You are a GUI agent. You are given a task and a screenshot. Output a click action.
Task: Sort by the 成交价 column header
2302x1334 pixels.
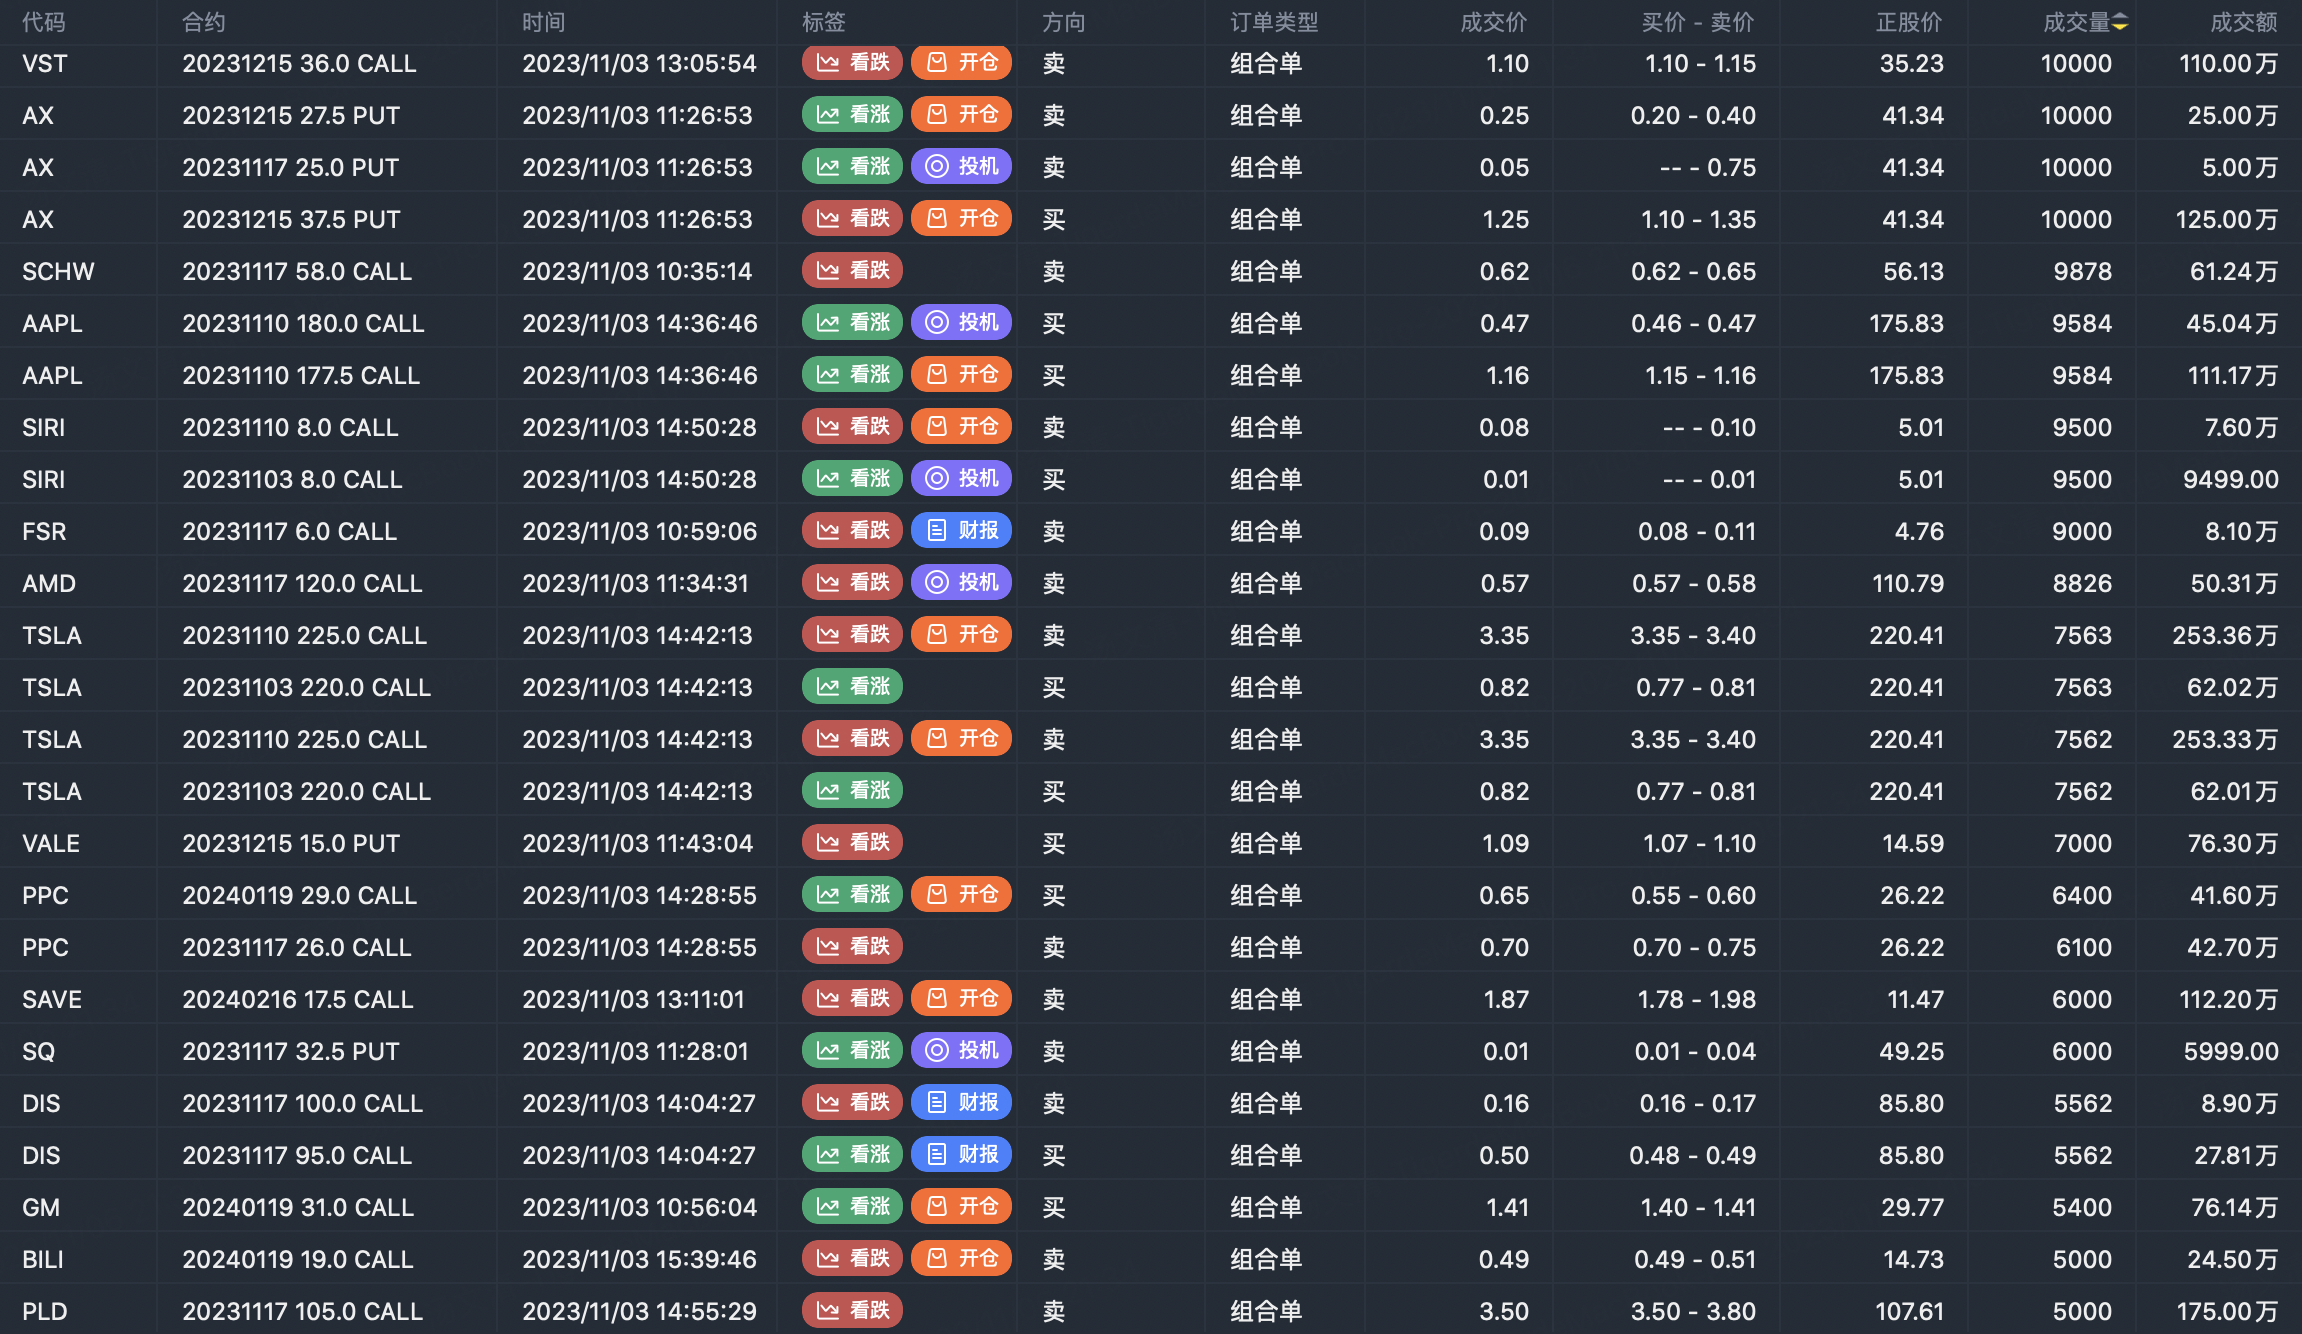tap(1493, 22)
